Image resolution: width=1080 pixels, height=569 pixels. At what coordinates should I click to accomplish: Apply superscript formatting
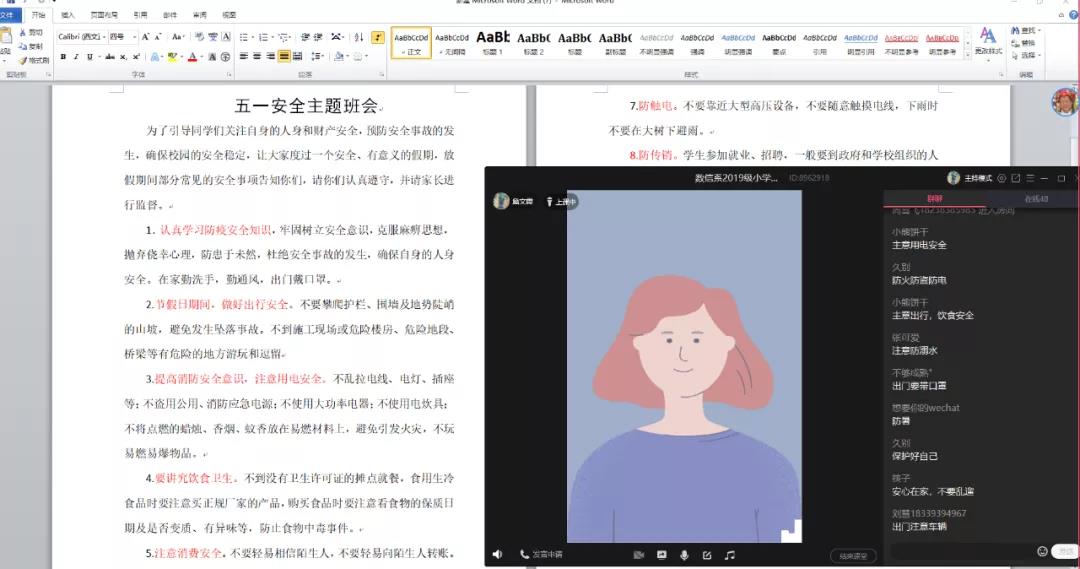pyautogui.click(x=136, y=56)
